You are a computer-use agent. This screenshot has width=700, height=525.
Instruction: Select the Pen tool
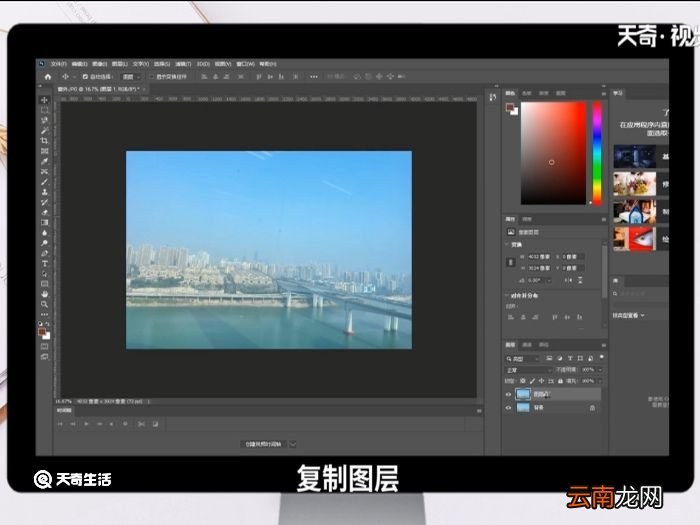[44, 254]
